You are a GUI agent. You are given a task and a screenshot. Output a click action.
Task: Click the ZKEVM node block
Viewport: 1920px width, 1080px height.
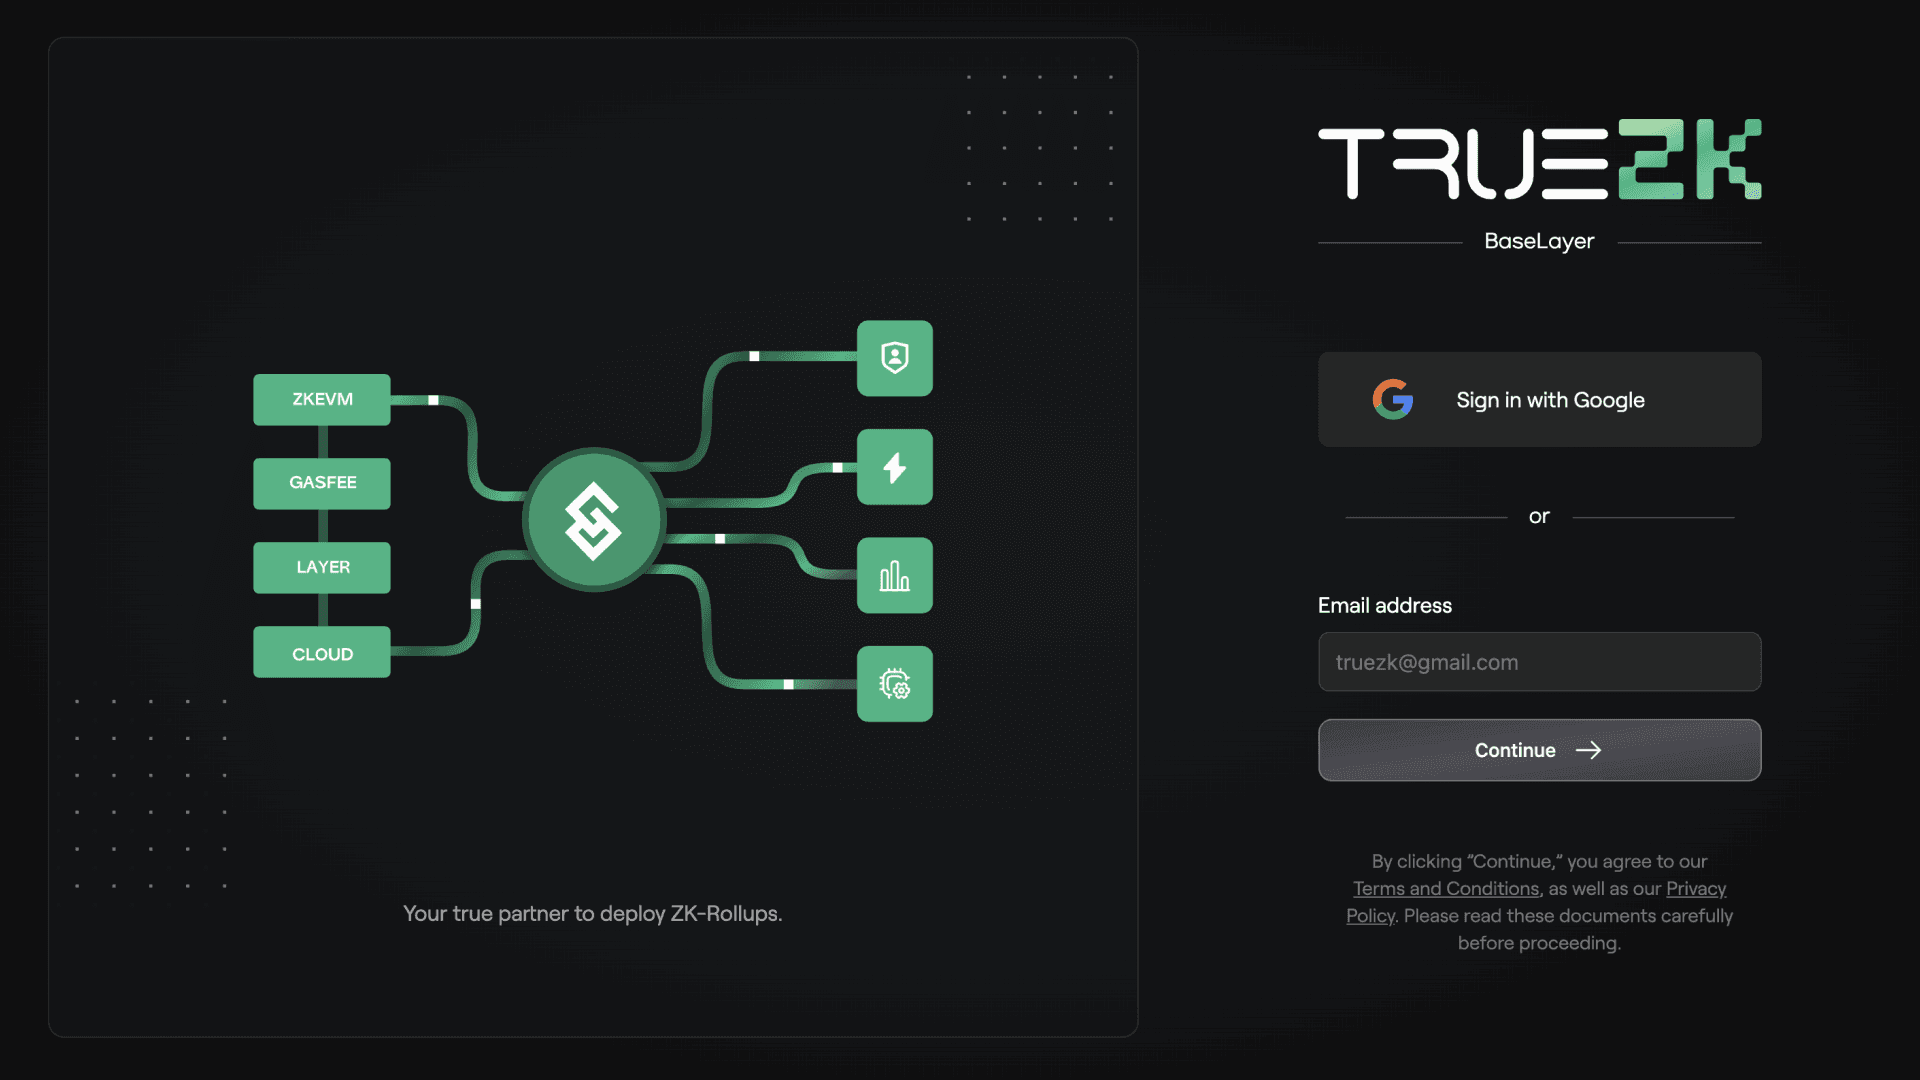(x=322, y=398)
